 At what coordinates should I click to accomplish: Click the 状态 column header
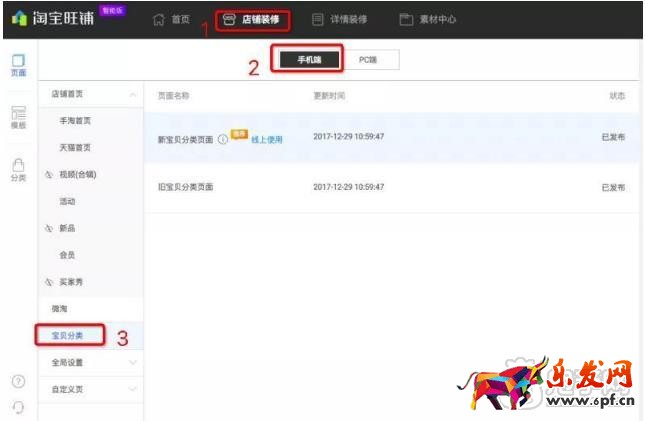click(617, 96)
